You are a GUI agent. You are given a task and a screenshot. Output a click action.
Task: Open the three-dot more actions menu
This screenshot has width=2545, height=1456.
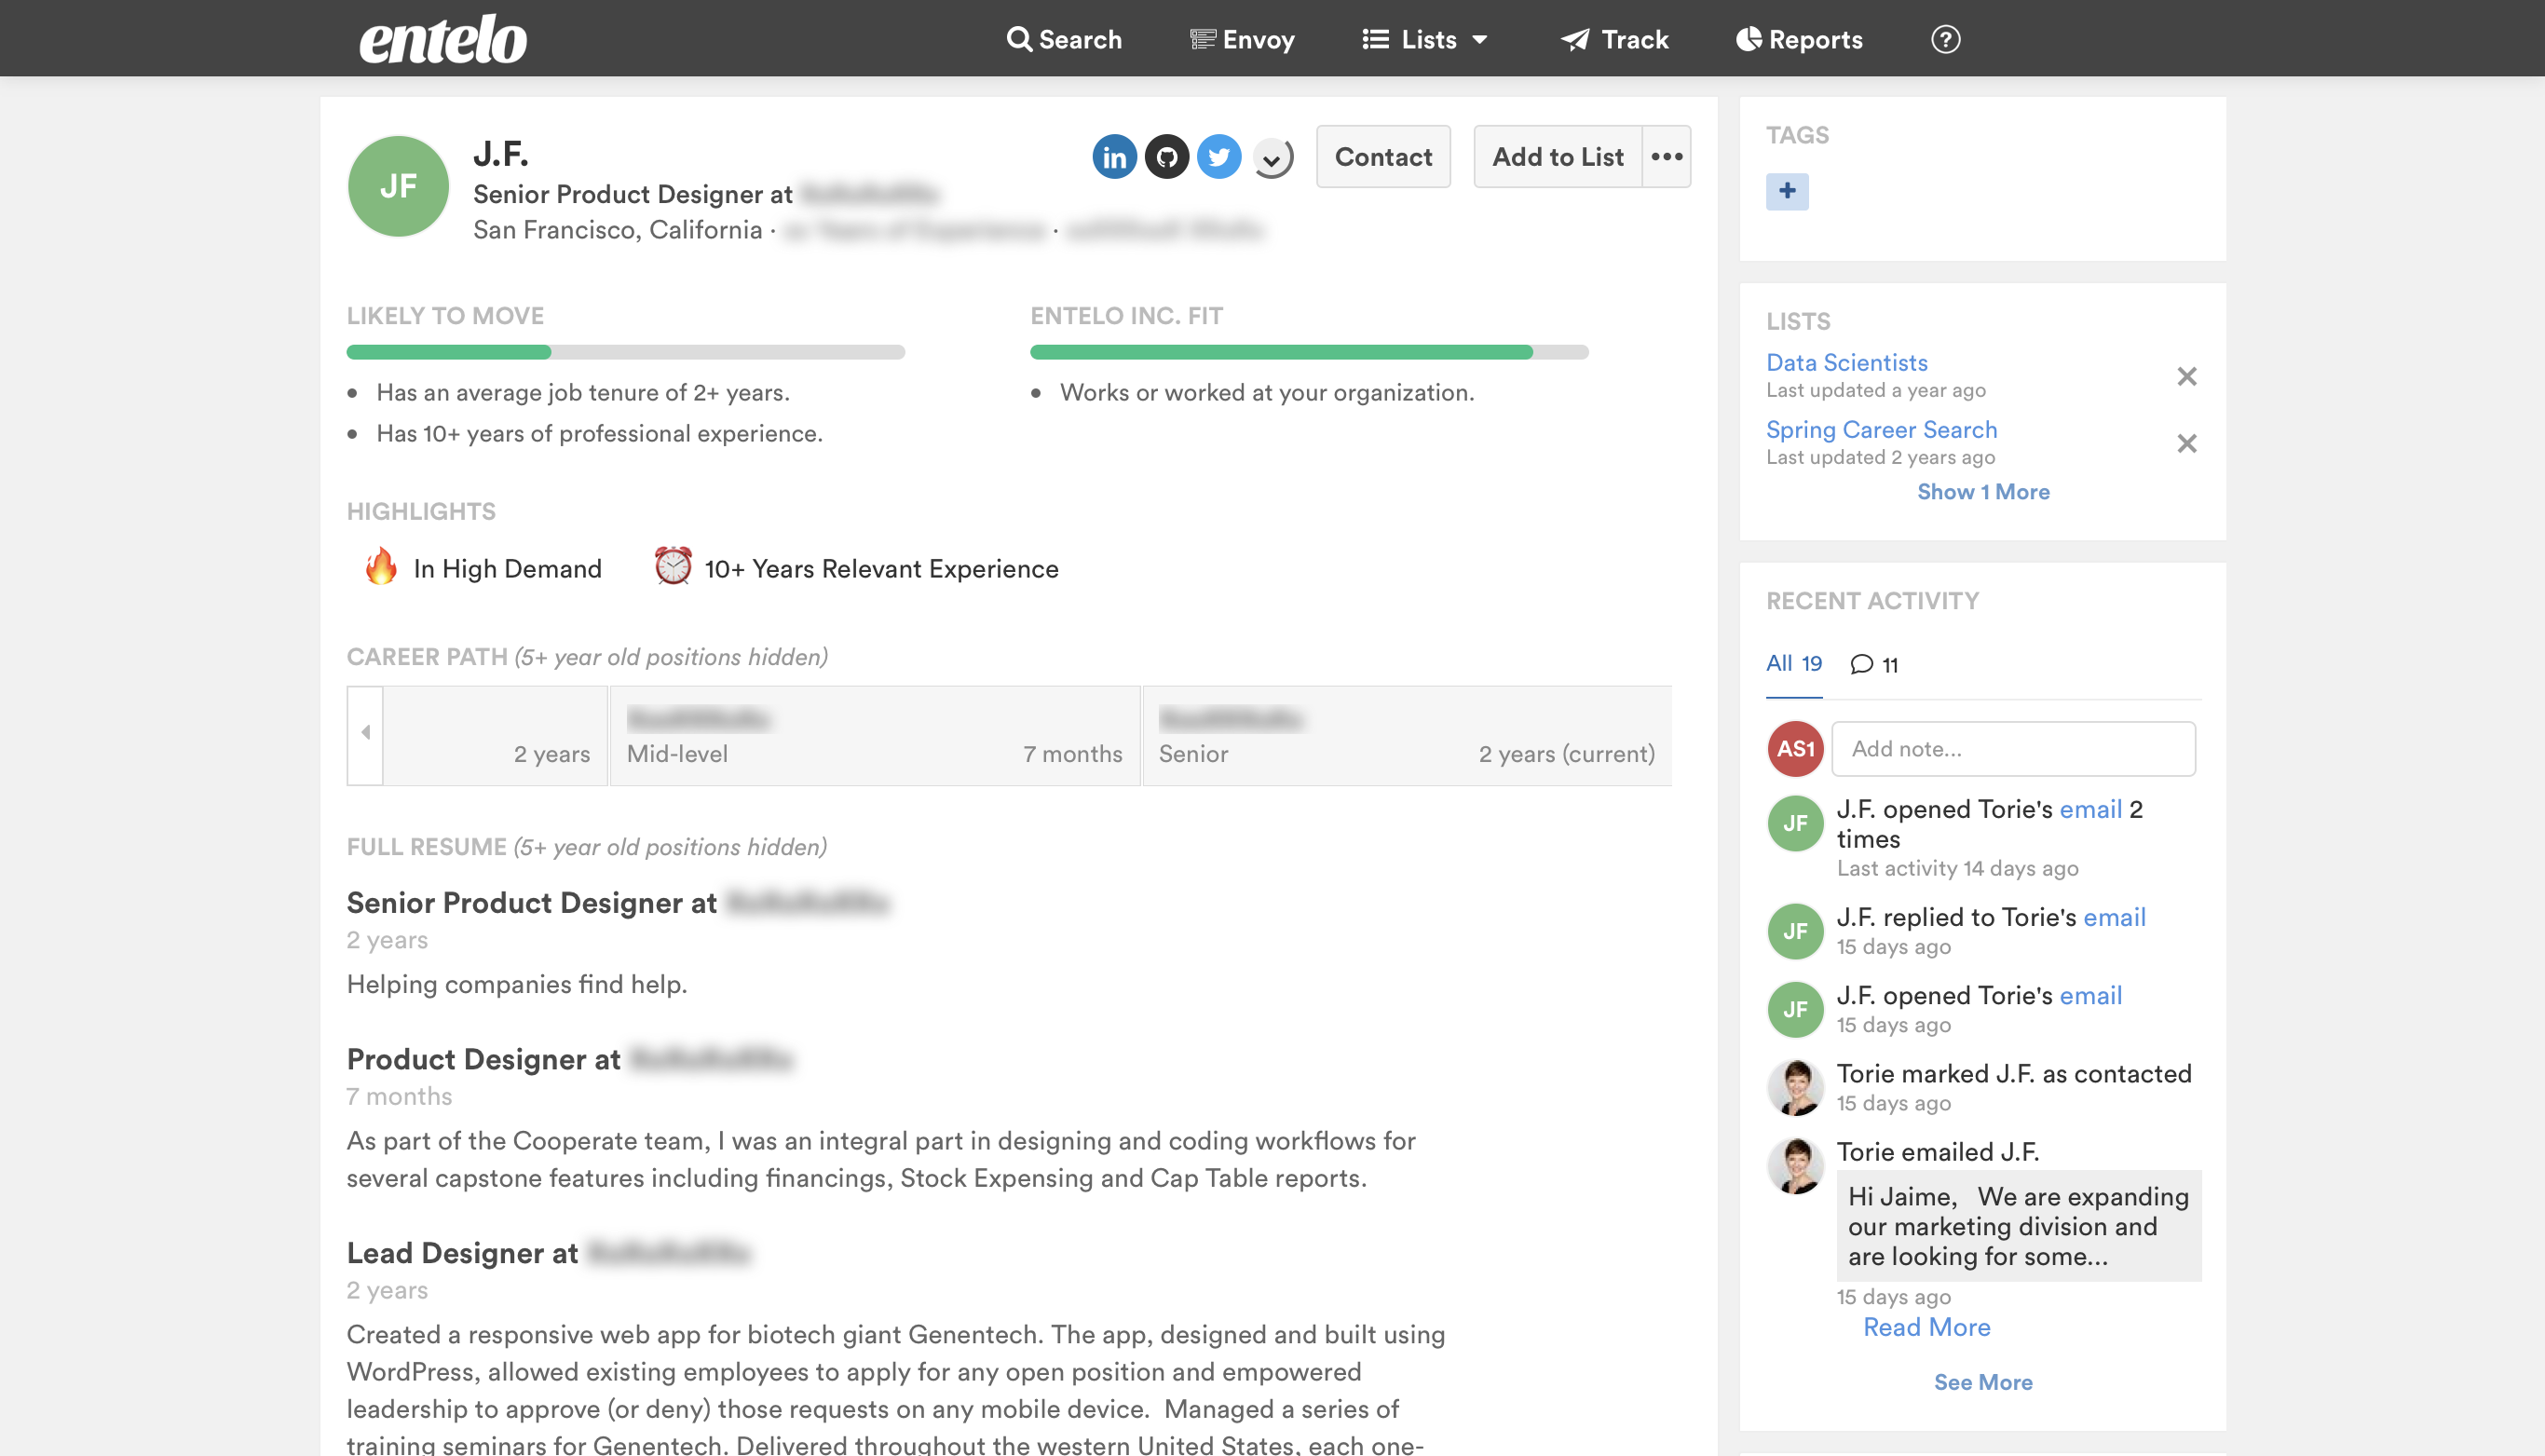tap(1666, 157)
